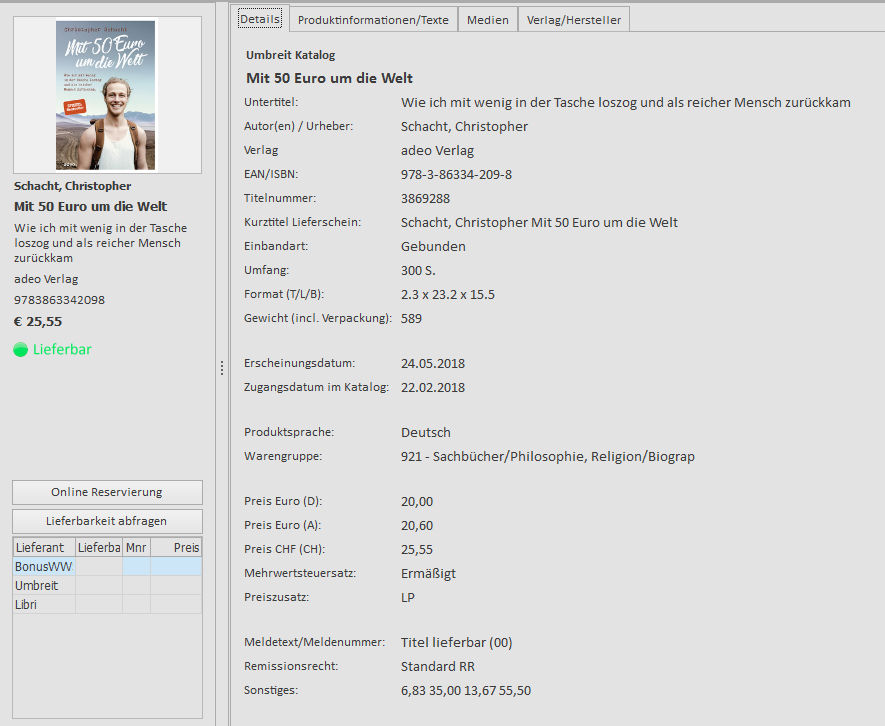The width and height of the screenshot is (885, 726).
Task: Go to the Medien tab
Action: click(x=488, y=20)
